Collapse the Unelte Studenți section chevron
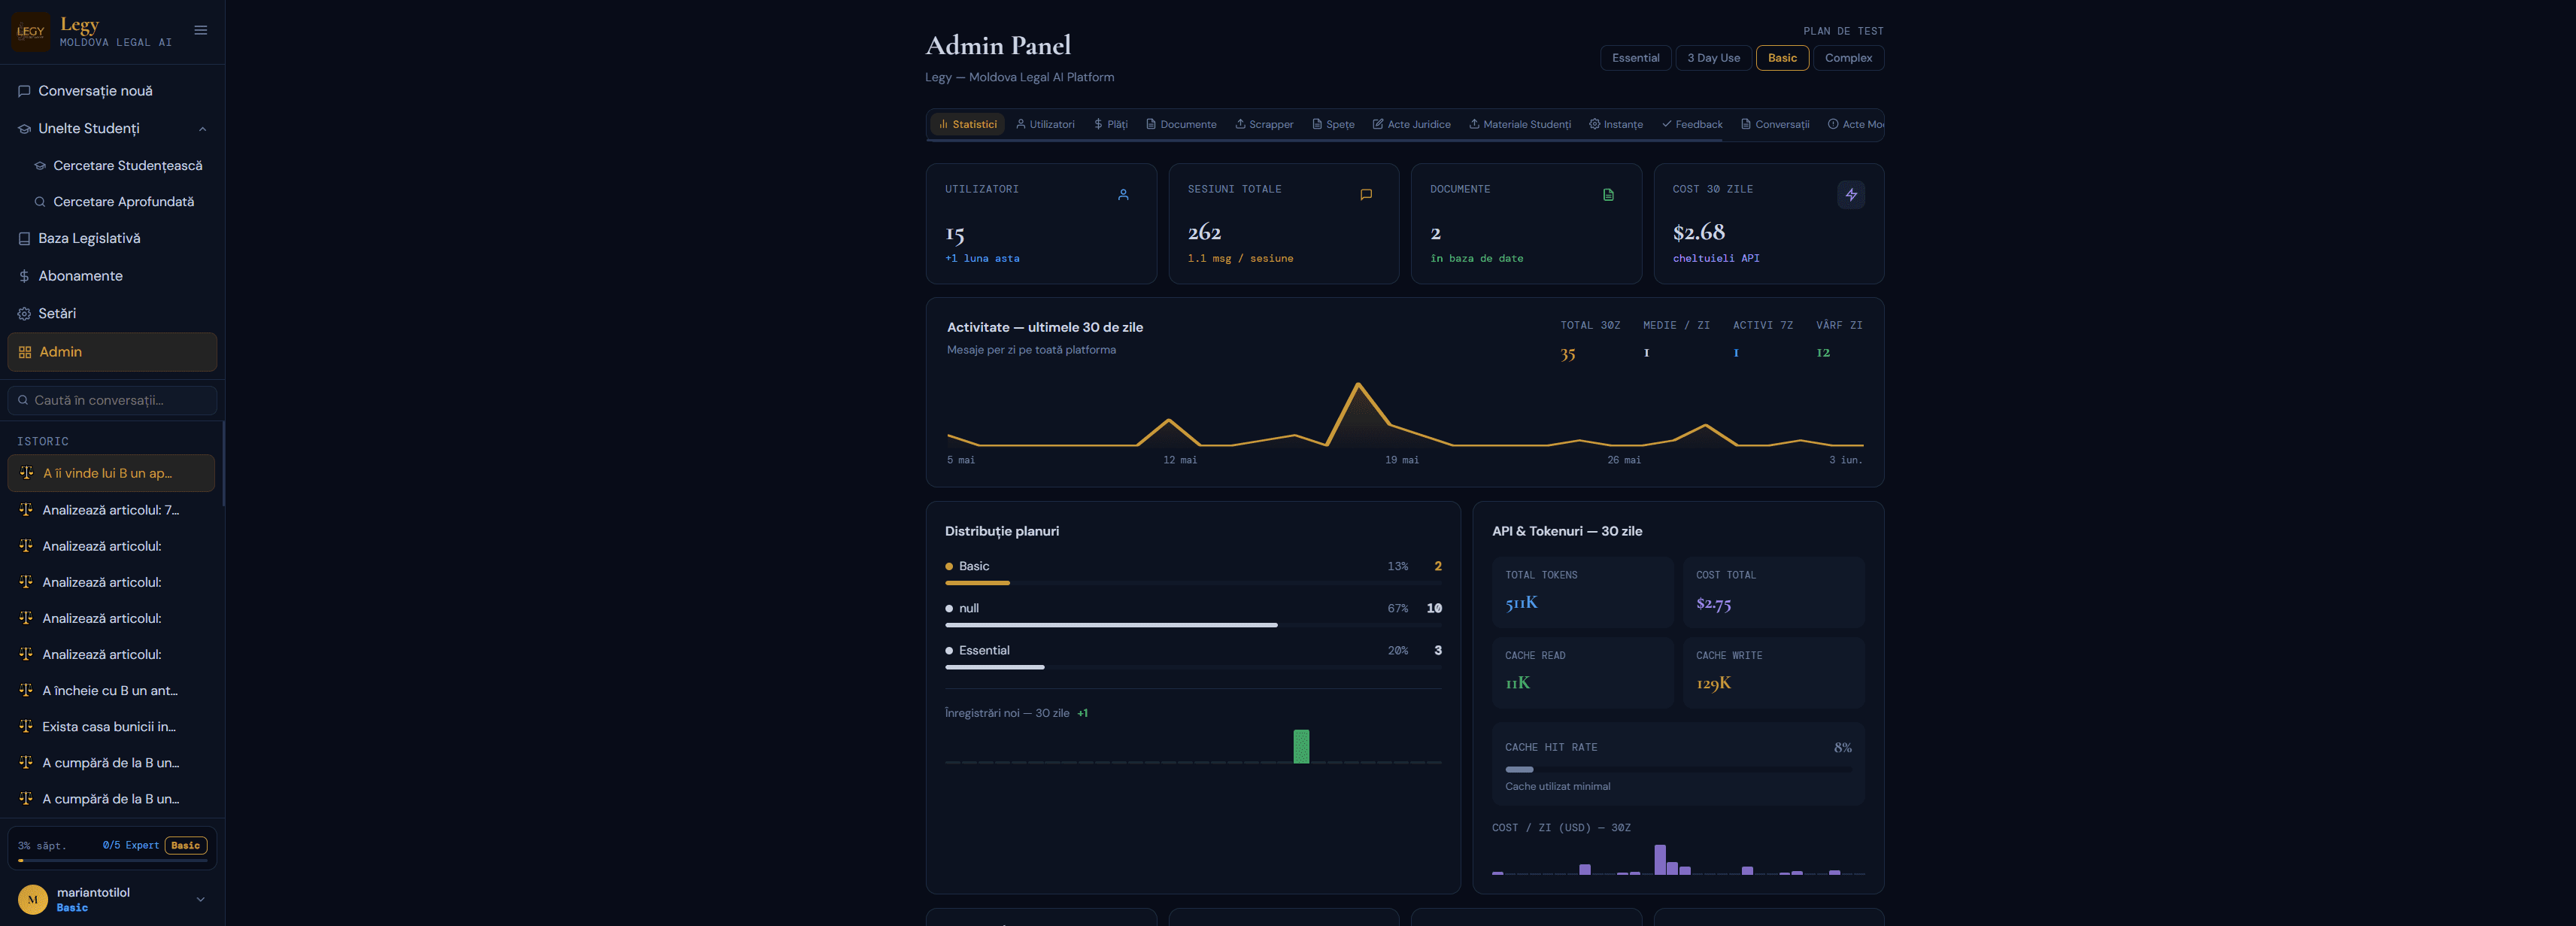Image resolution: width=2576 pixels, height=926 pixels. pyautogui.click(x=202, y=129)
